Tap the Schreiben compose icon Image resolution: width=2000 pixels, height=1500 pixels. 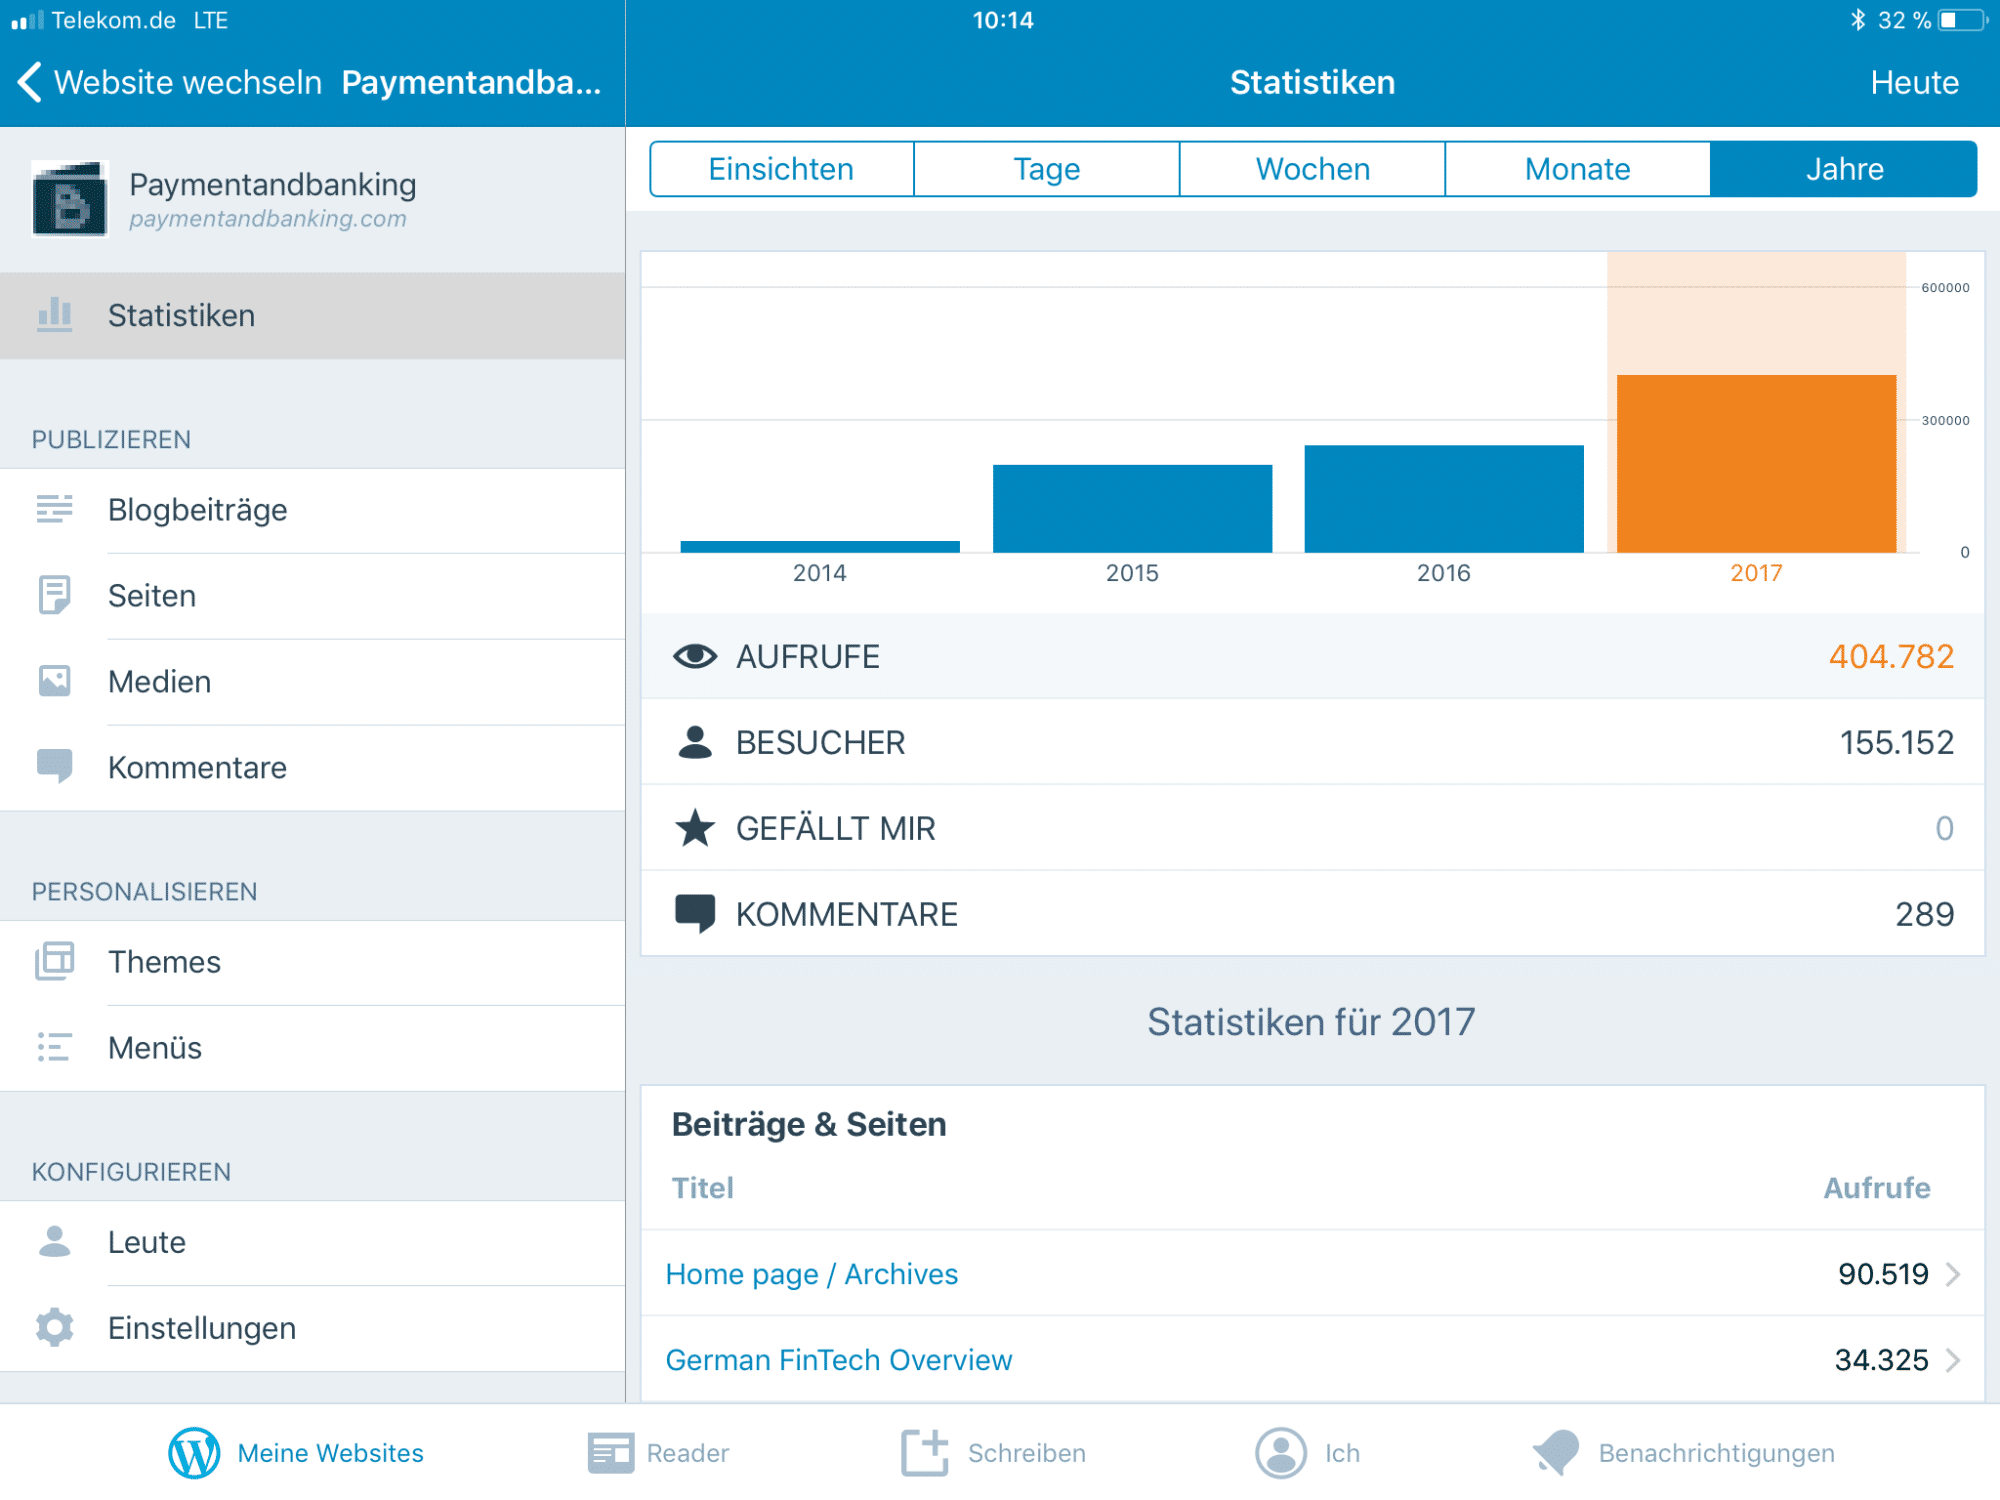point(925,1452)
